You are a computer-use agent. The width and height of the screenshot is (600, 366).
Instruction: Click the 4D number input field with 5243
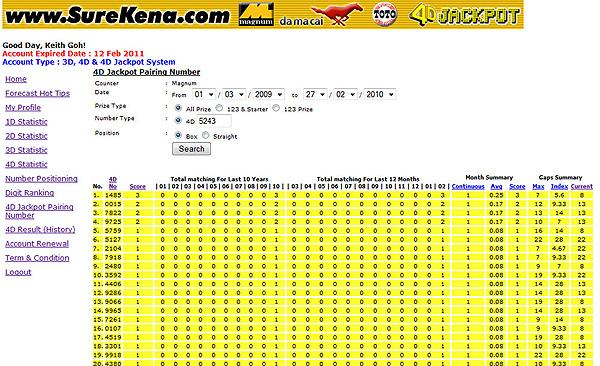point(214,121)
